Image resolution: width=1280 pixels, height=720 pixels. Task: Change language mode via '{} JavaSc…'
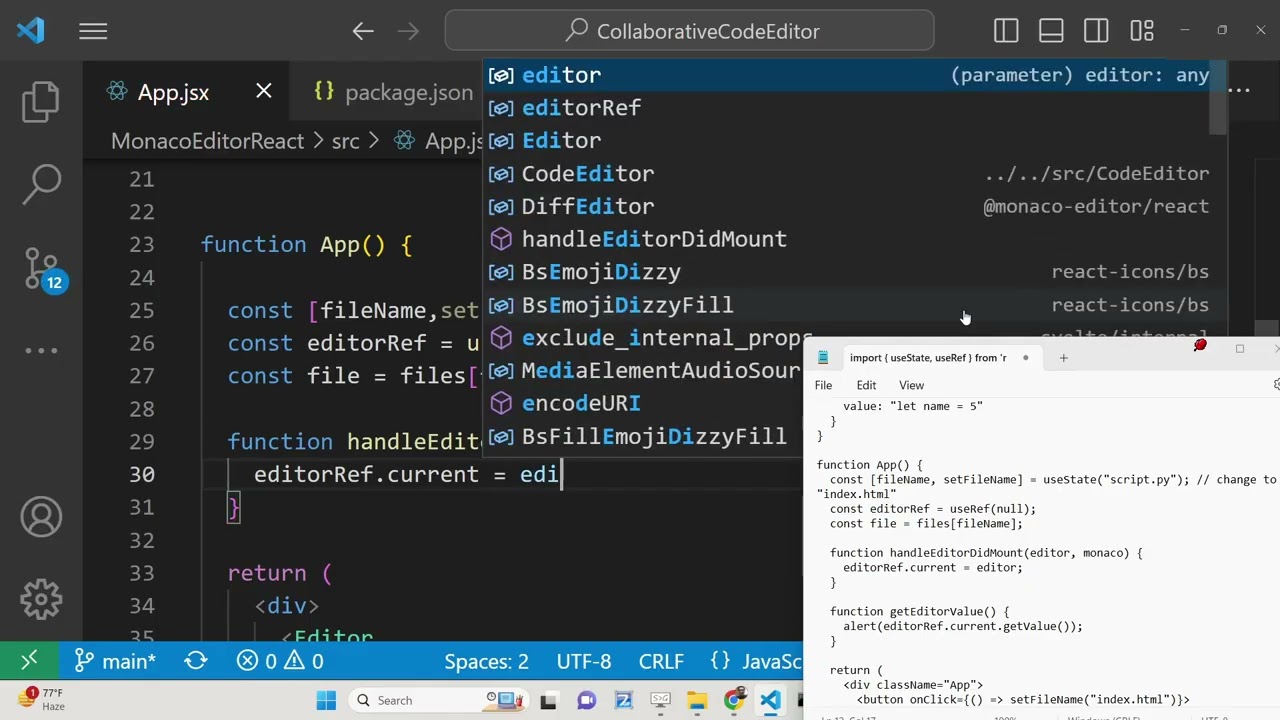pyautogui.click(x=755, y=661)
